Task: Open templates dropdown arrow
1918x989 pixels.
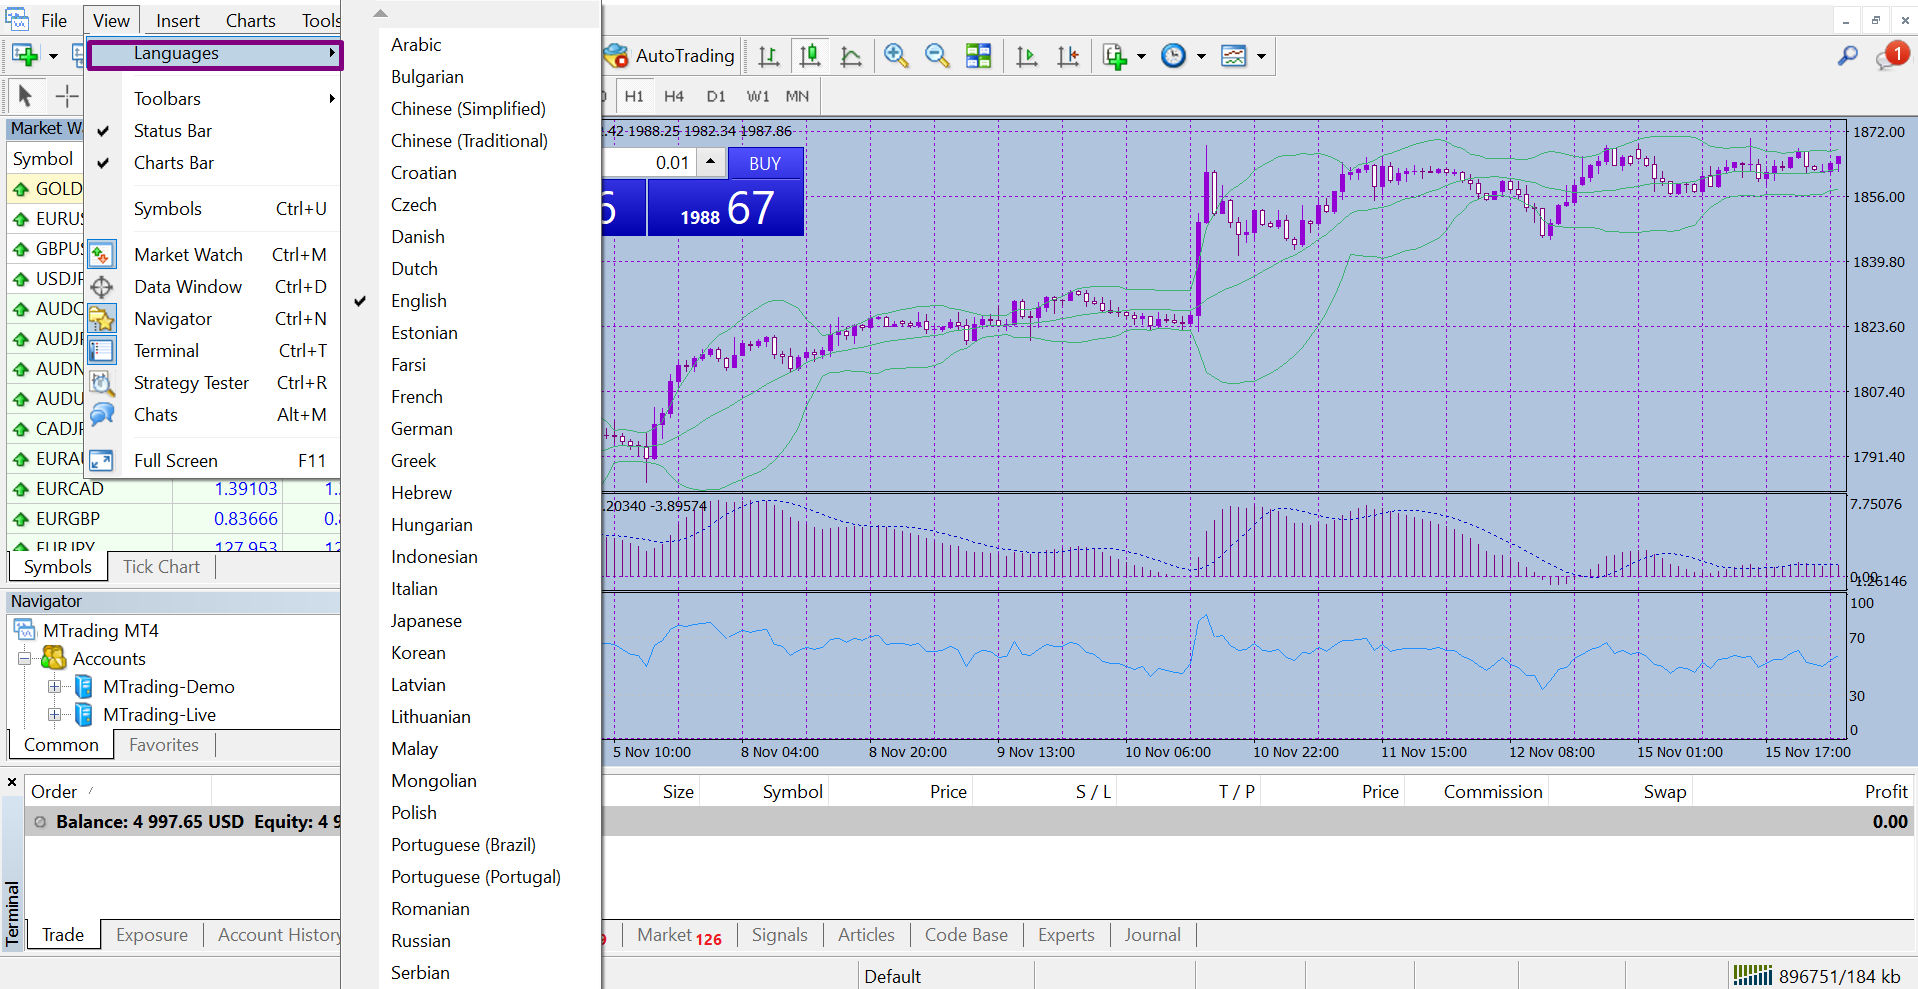Action: tap(1261, 56)
